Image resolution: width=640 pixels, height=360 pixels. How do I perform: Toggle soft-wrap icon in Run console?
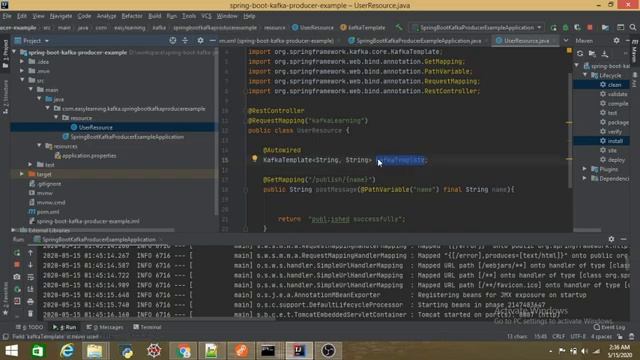coord(31,277)
